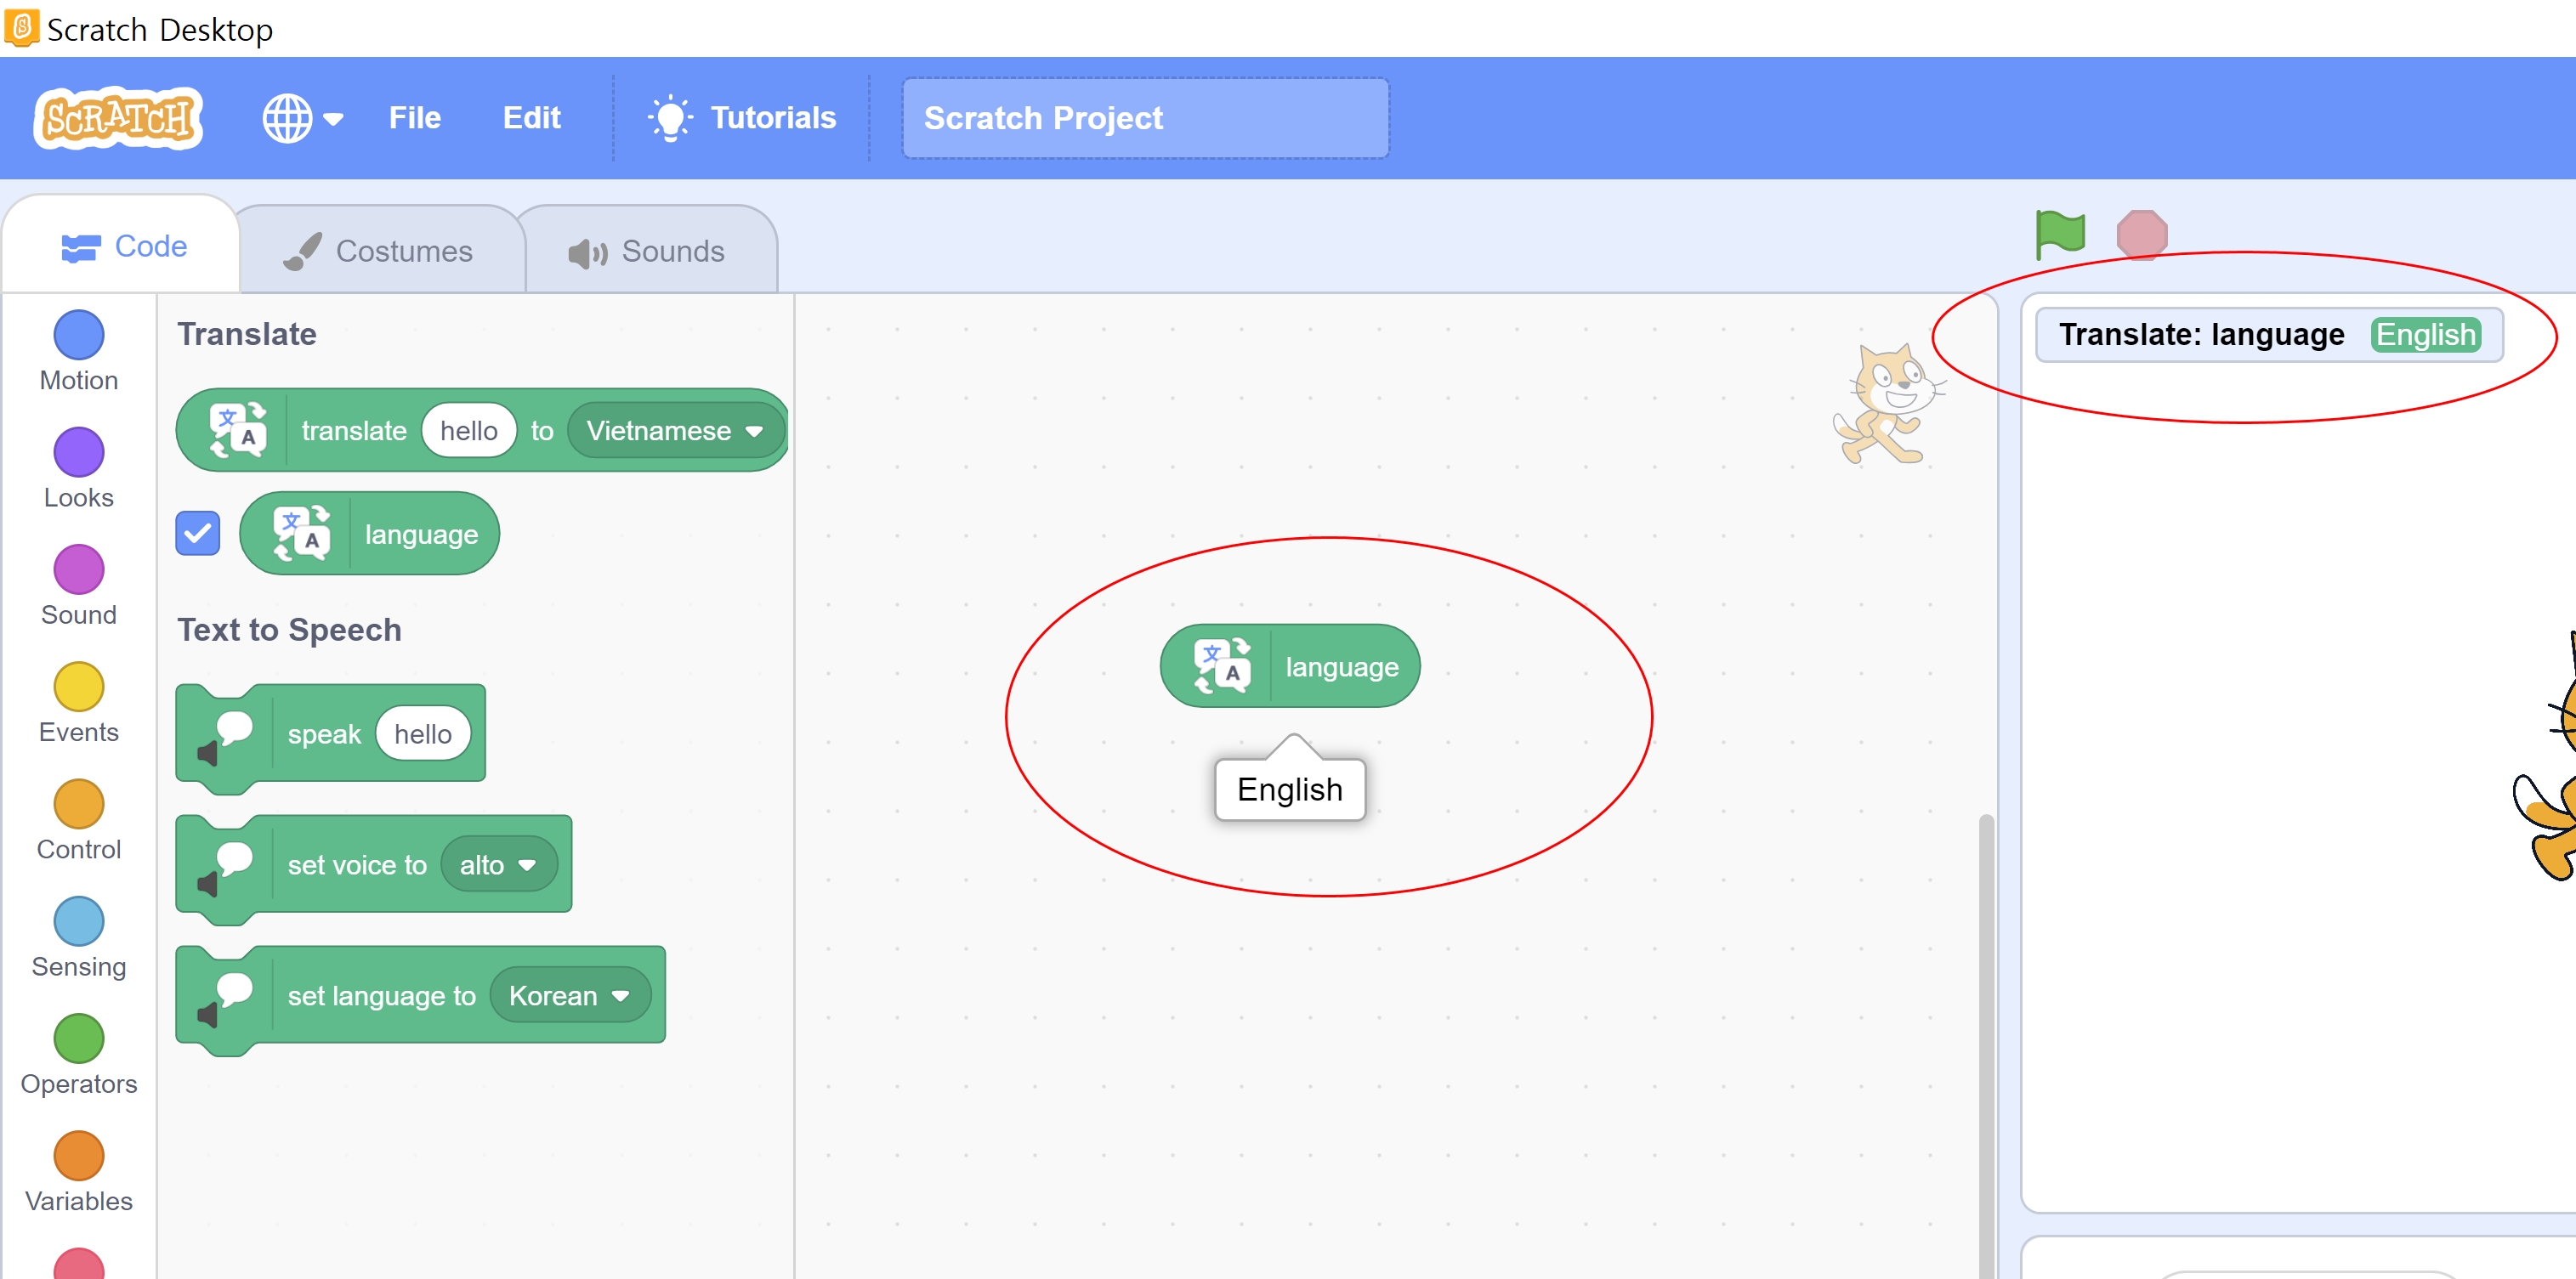Click the set language to block icon
This screenshot has height=1279, width=2576.
pyautogui.click(x=225, y=1000)
